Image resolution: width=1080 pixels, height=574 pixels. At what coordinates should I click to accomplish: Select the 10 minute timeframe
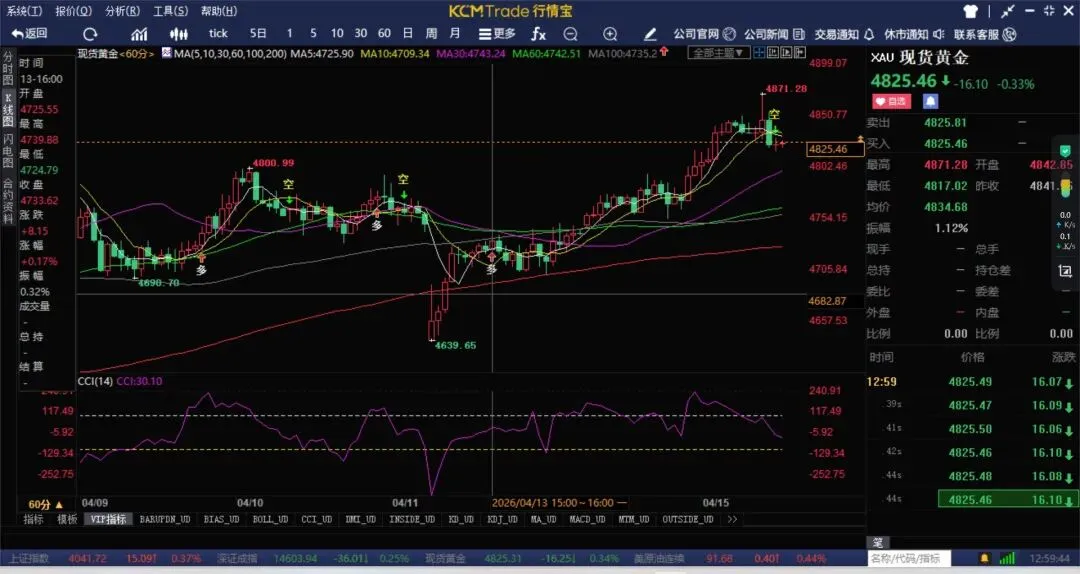point(337,33)
